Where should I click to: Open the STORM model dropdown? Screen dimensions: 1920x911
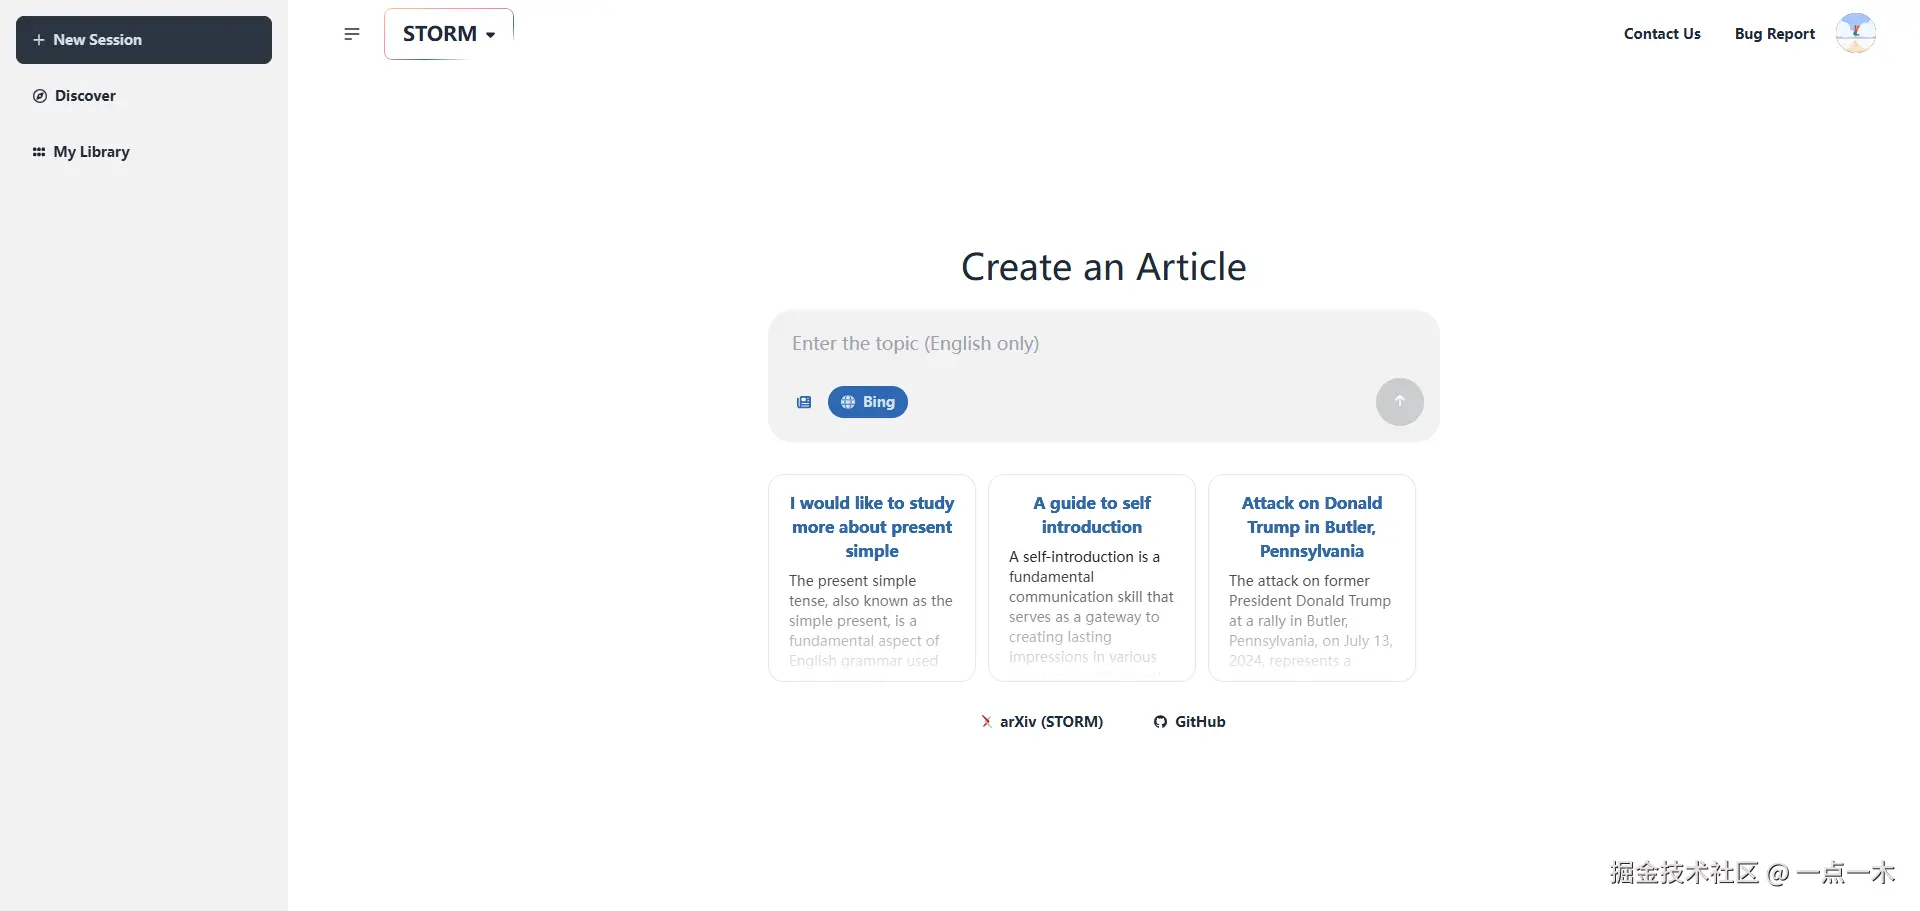(447, 33)
